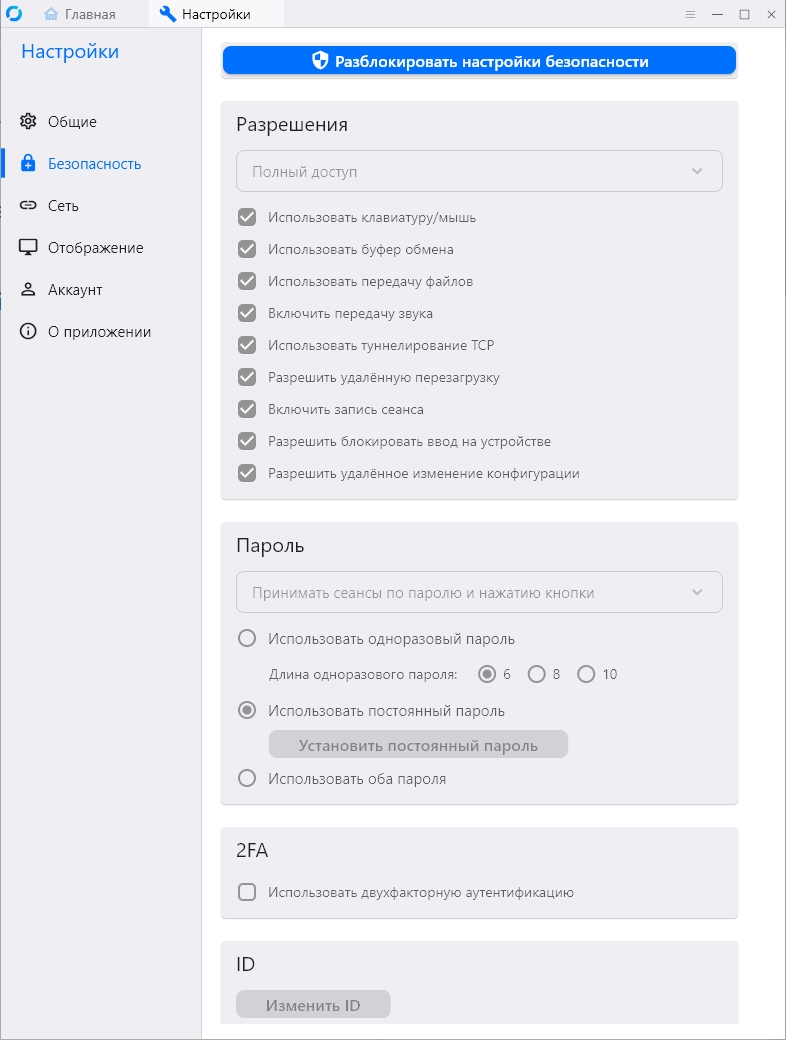786x1040 pixels.
Task: Switch to the Главная tab
Action: (x=80, y=14)
